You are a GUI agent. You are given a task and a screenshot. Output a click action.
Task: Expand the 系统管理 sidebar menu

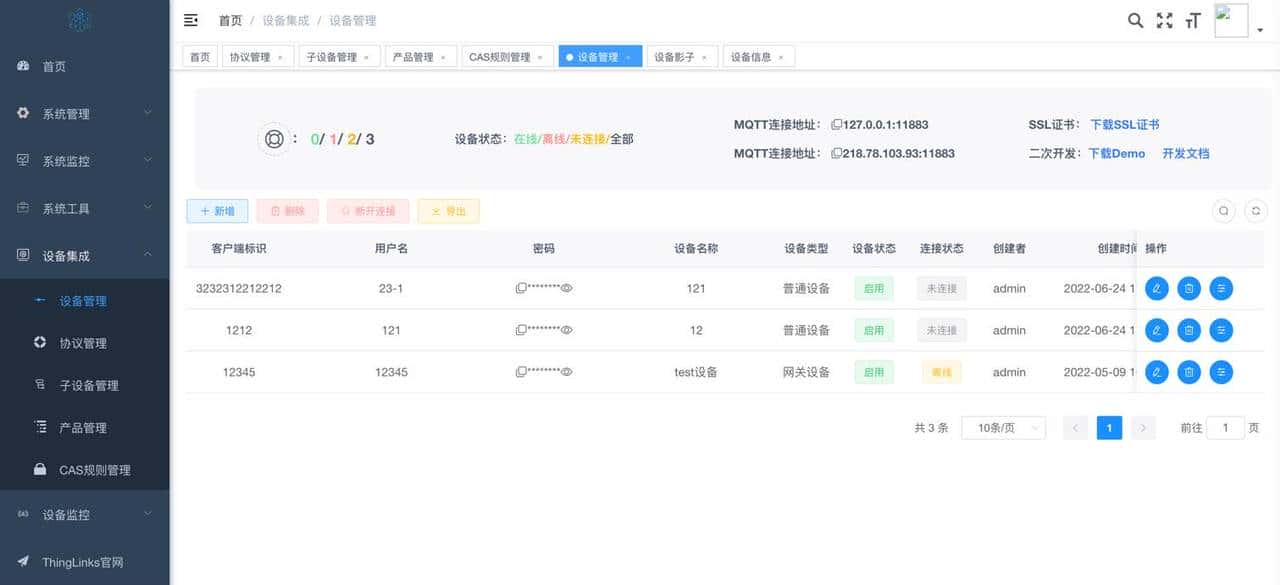coord(62,113)
